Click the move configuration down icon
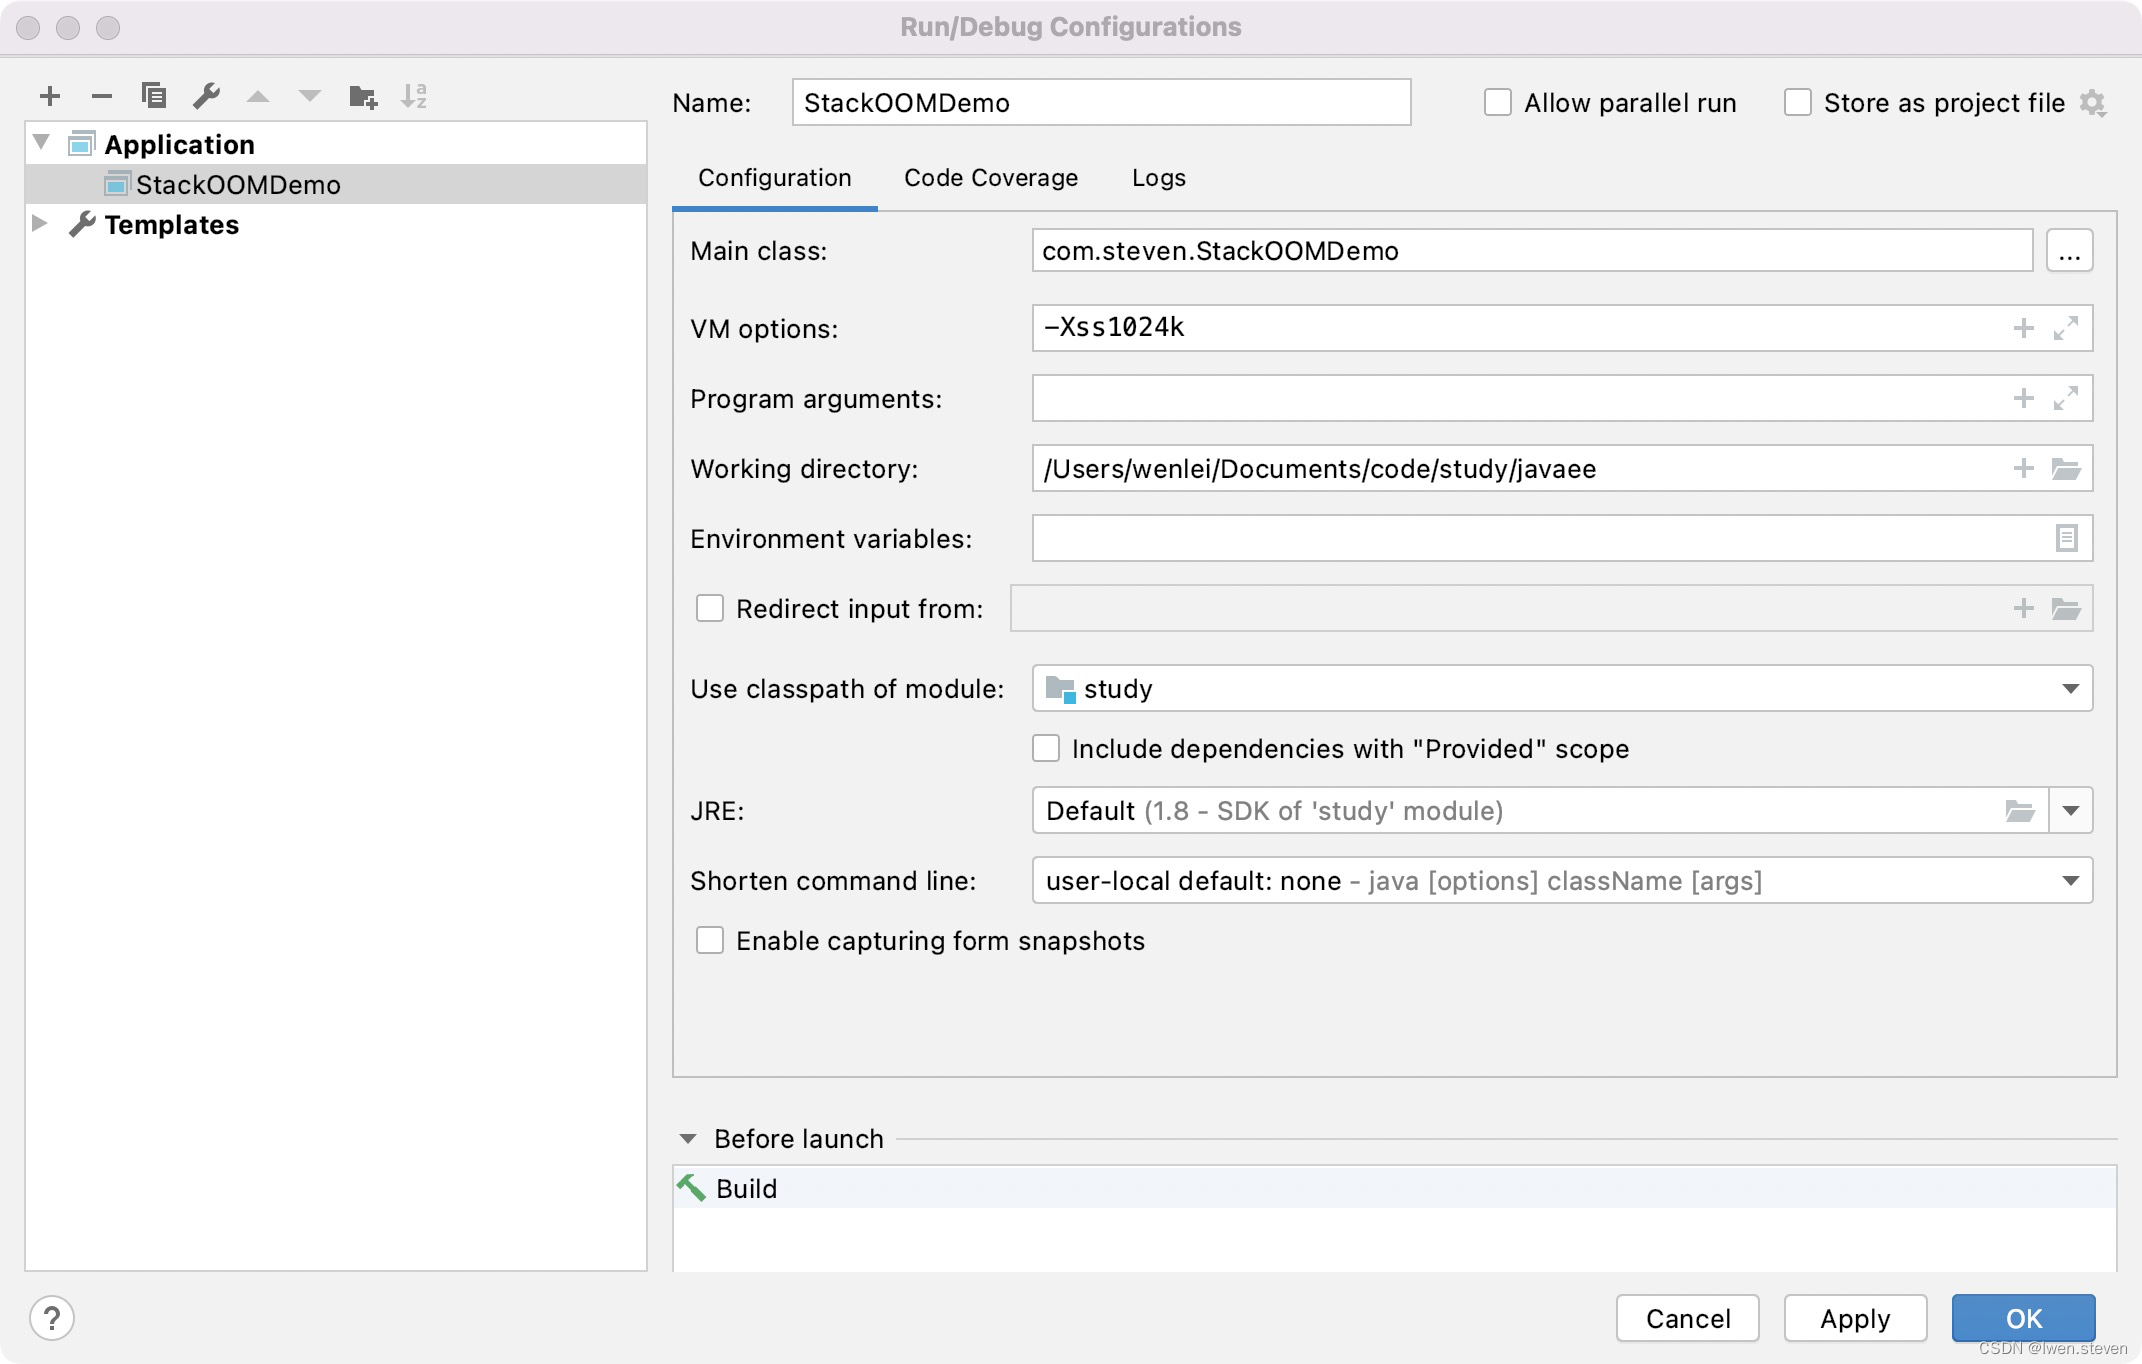This screenshot has height=1364, width=2142. (308, 97)
